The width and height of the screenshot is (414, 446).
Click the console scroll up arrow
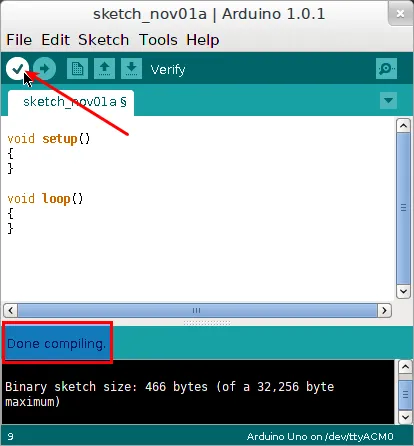coord(406,367)
